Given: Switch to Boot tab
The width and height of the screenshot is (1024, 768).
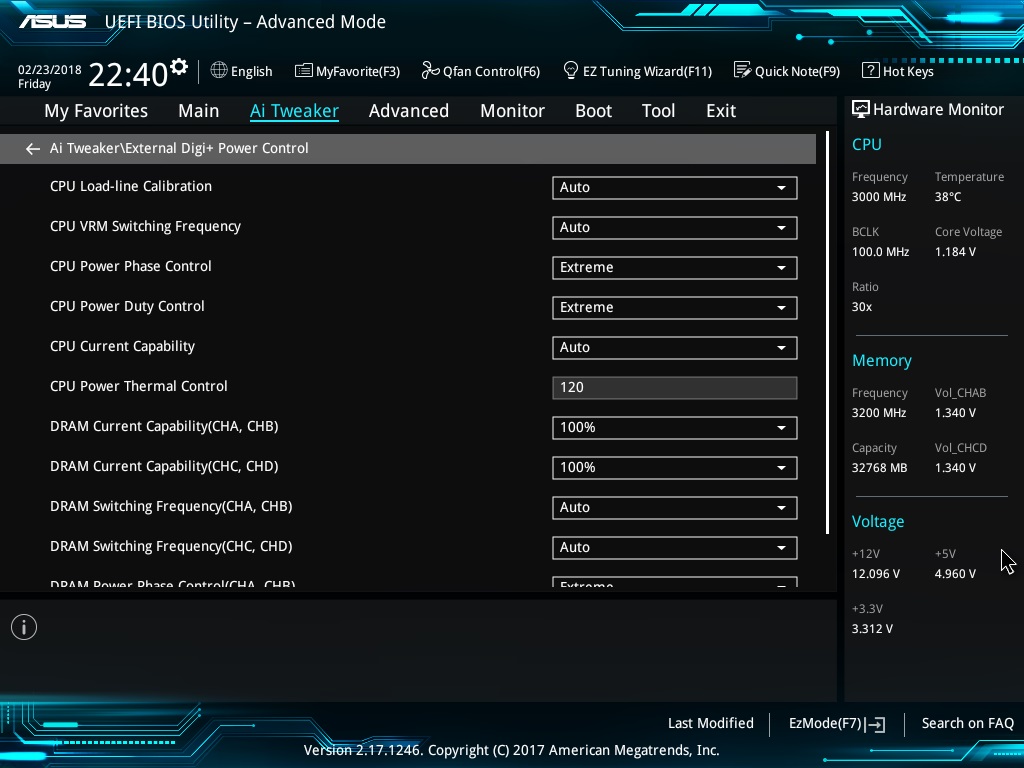Looking at the screenshot, I should (593, 111).
